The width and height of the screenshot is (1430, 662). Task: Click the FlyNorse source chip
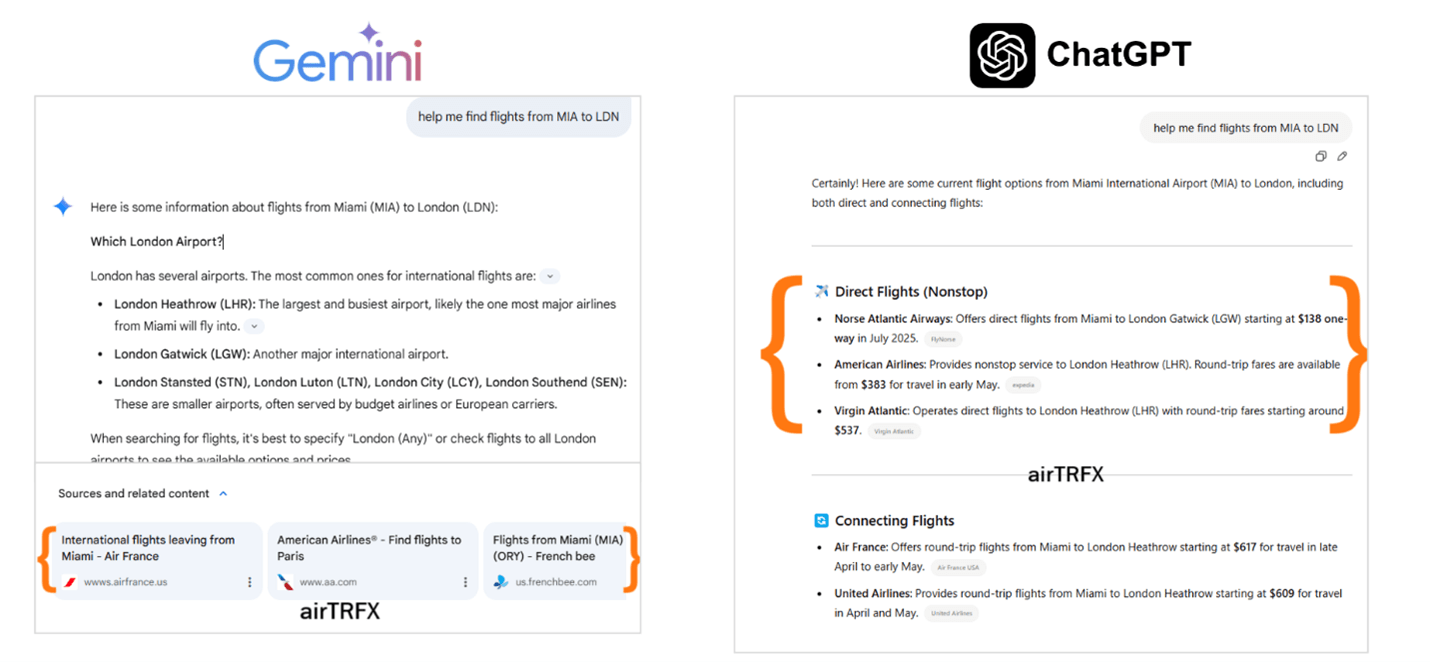943,340
